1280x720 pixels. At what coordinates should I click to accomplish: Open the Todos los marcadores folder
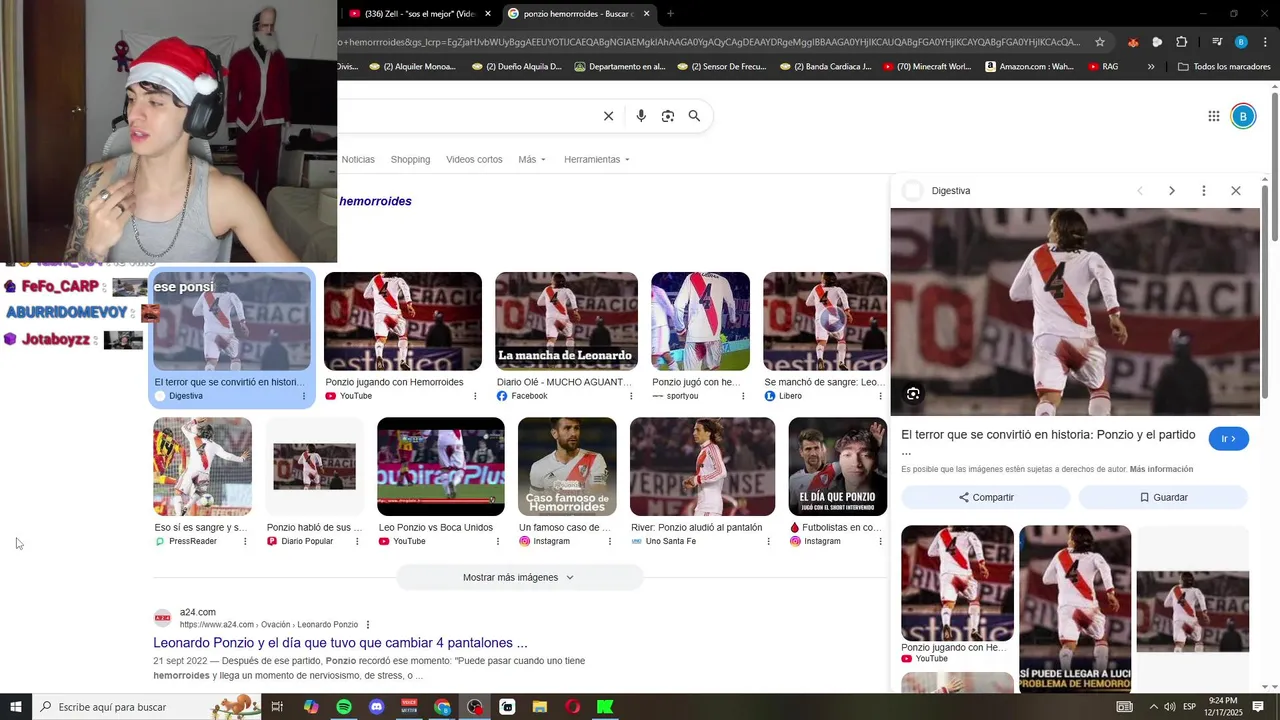[x=1224, y=67]
